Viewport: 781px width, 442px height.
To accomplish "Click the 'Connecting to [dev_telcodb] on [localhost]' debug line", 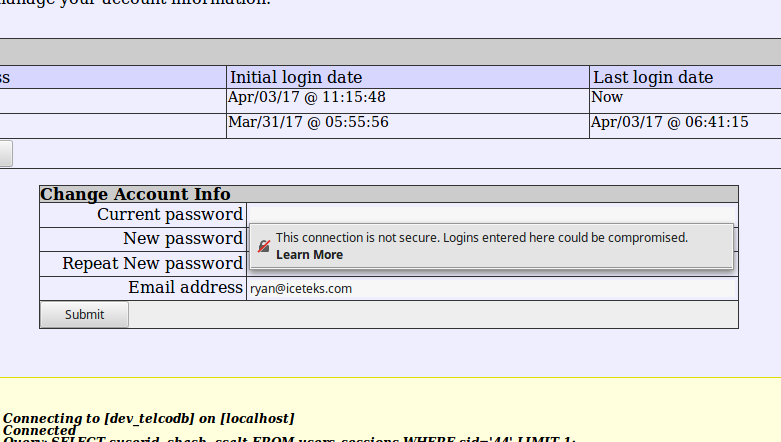I will point(148,418).
